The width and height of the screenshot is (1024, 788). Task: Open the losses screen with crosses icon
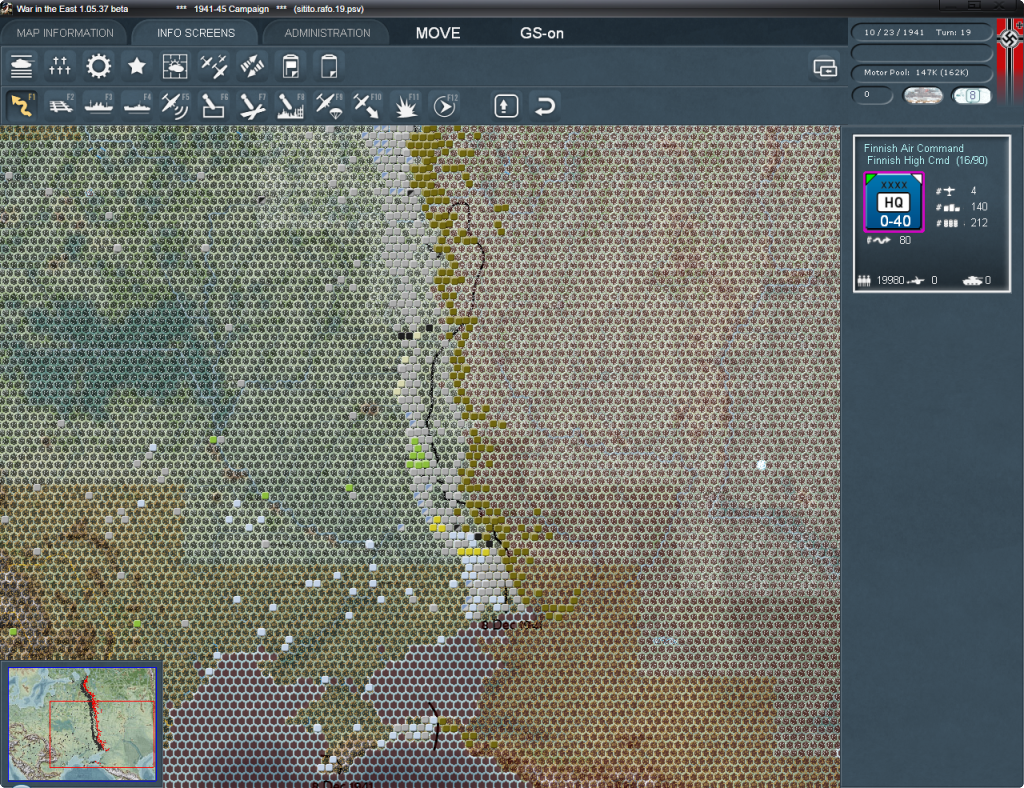(x=60, y=67)
